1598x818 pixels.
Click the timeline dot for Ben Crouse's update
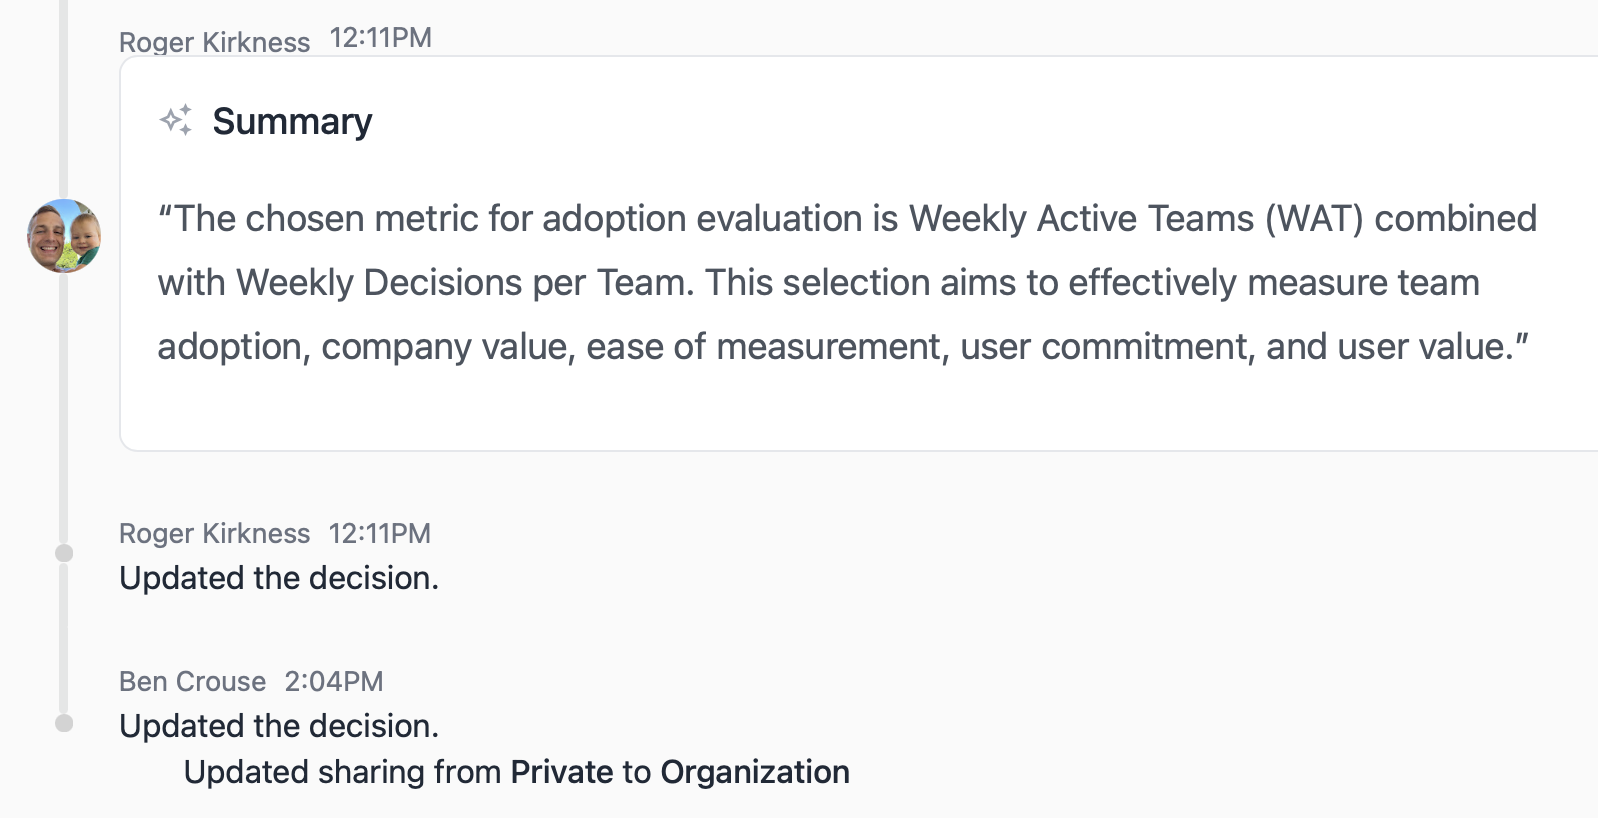point(64,723)
